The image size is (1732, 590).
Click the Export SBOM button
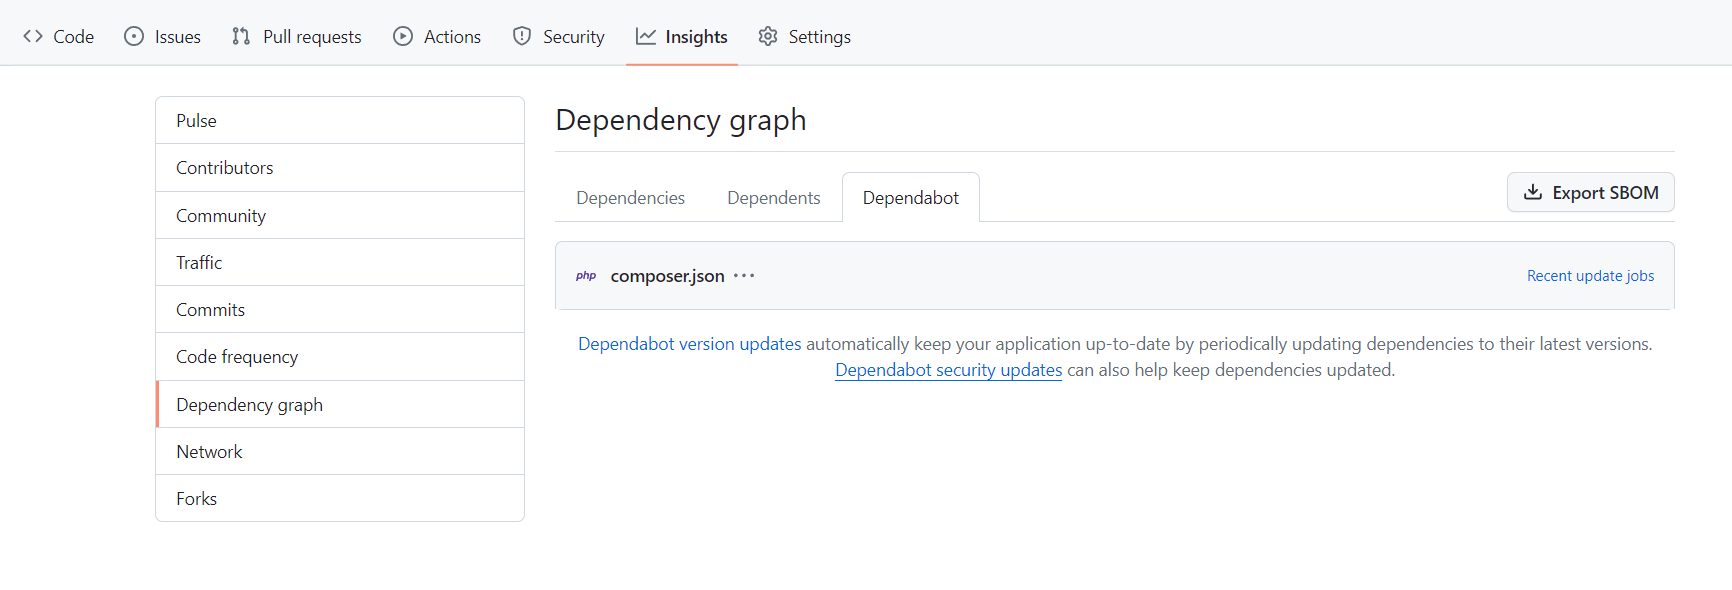tap(1590, 192)
